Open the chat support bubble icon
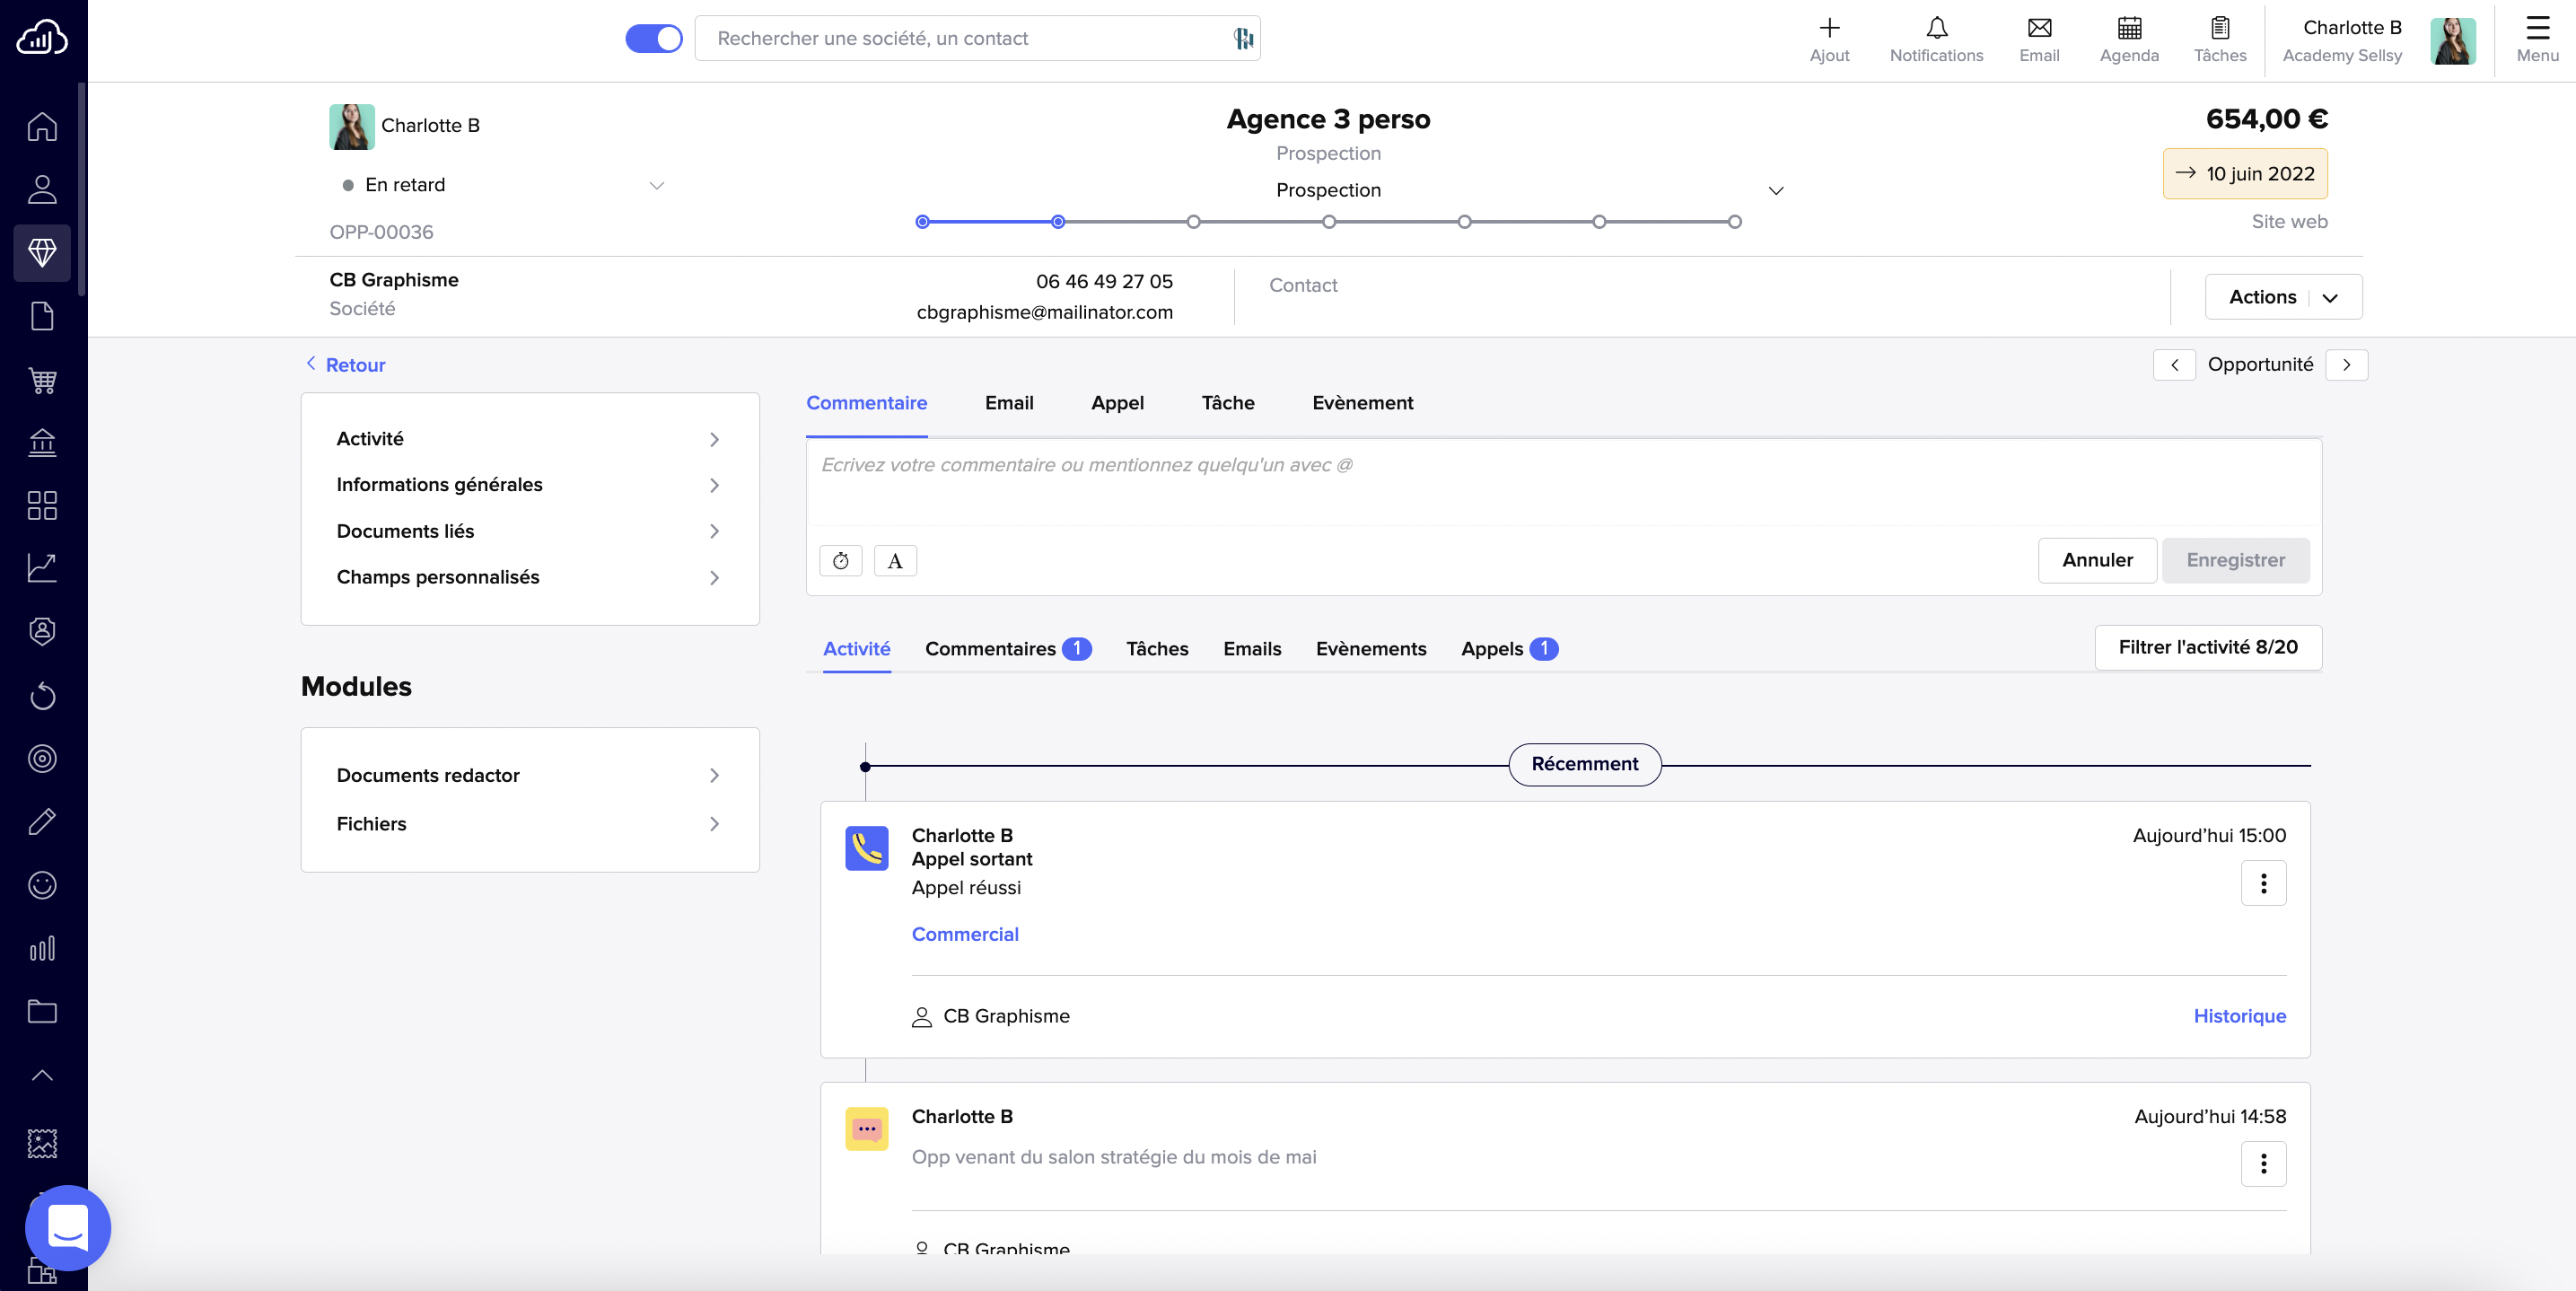The image size is (2576, 1291). point(68,1226)
